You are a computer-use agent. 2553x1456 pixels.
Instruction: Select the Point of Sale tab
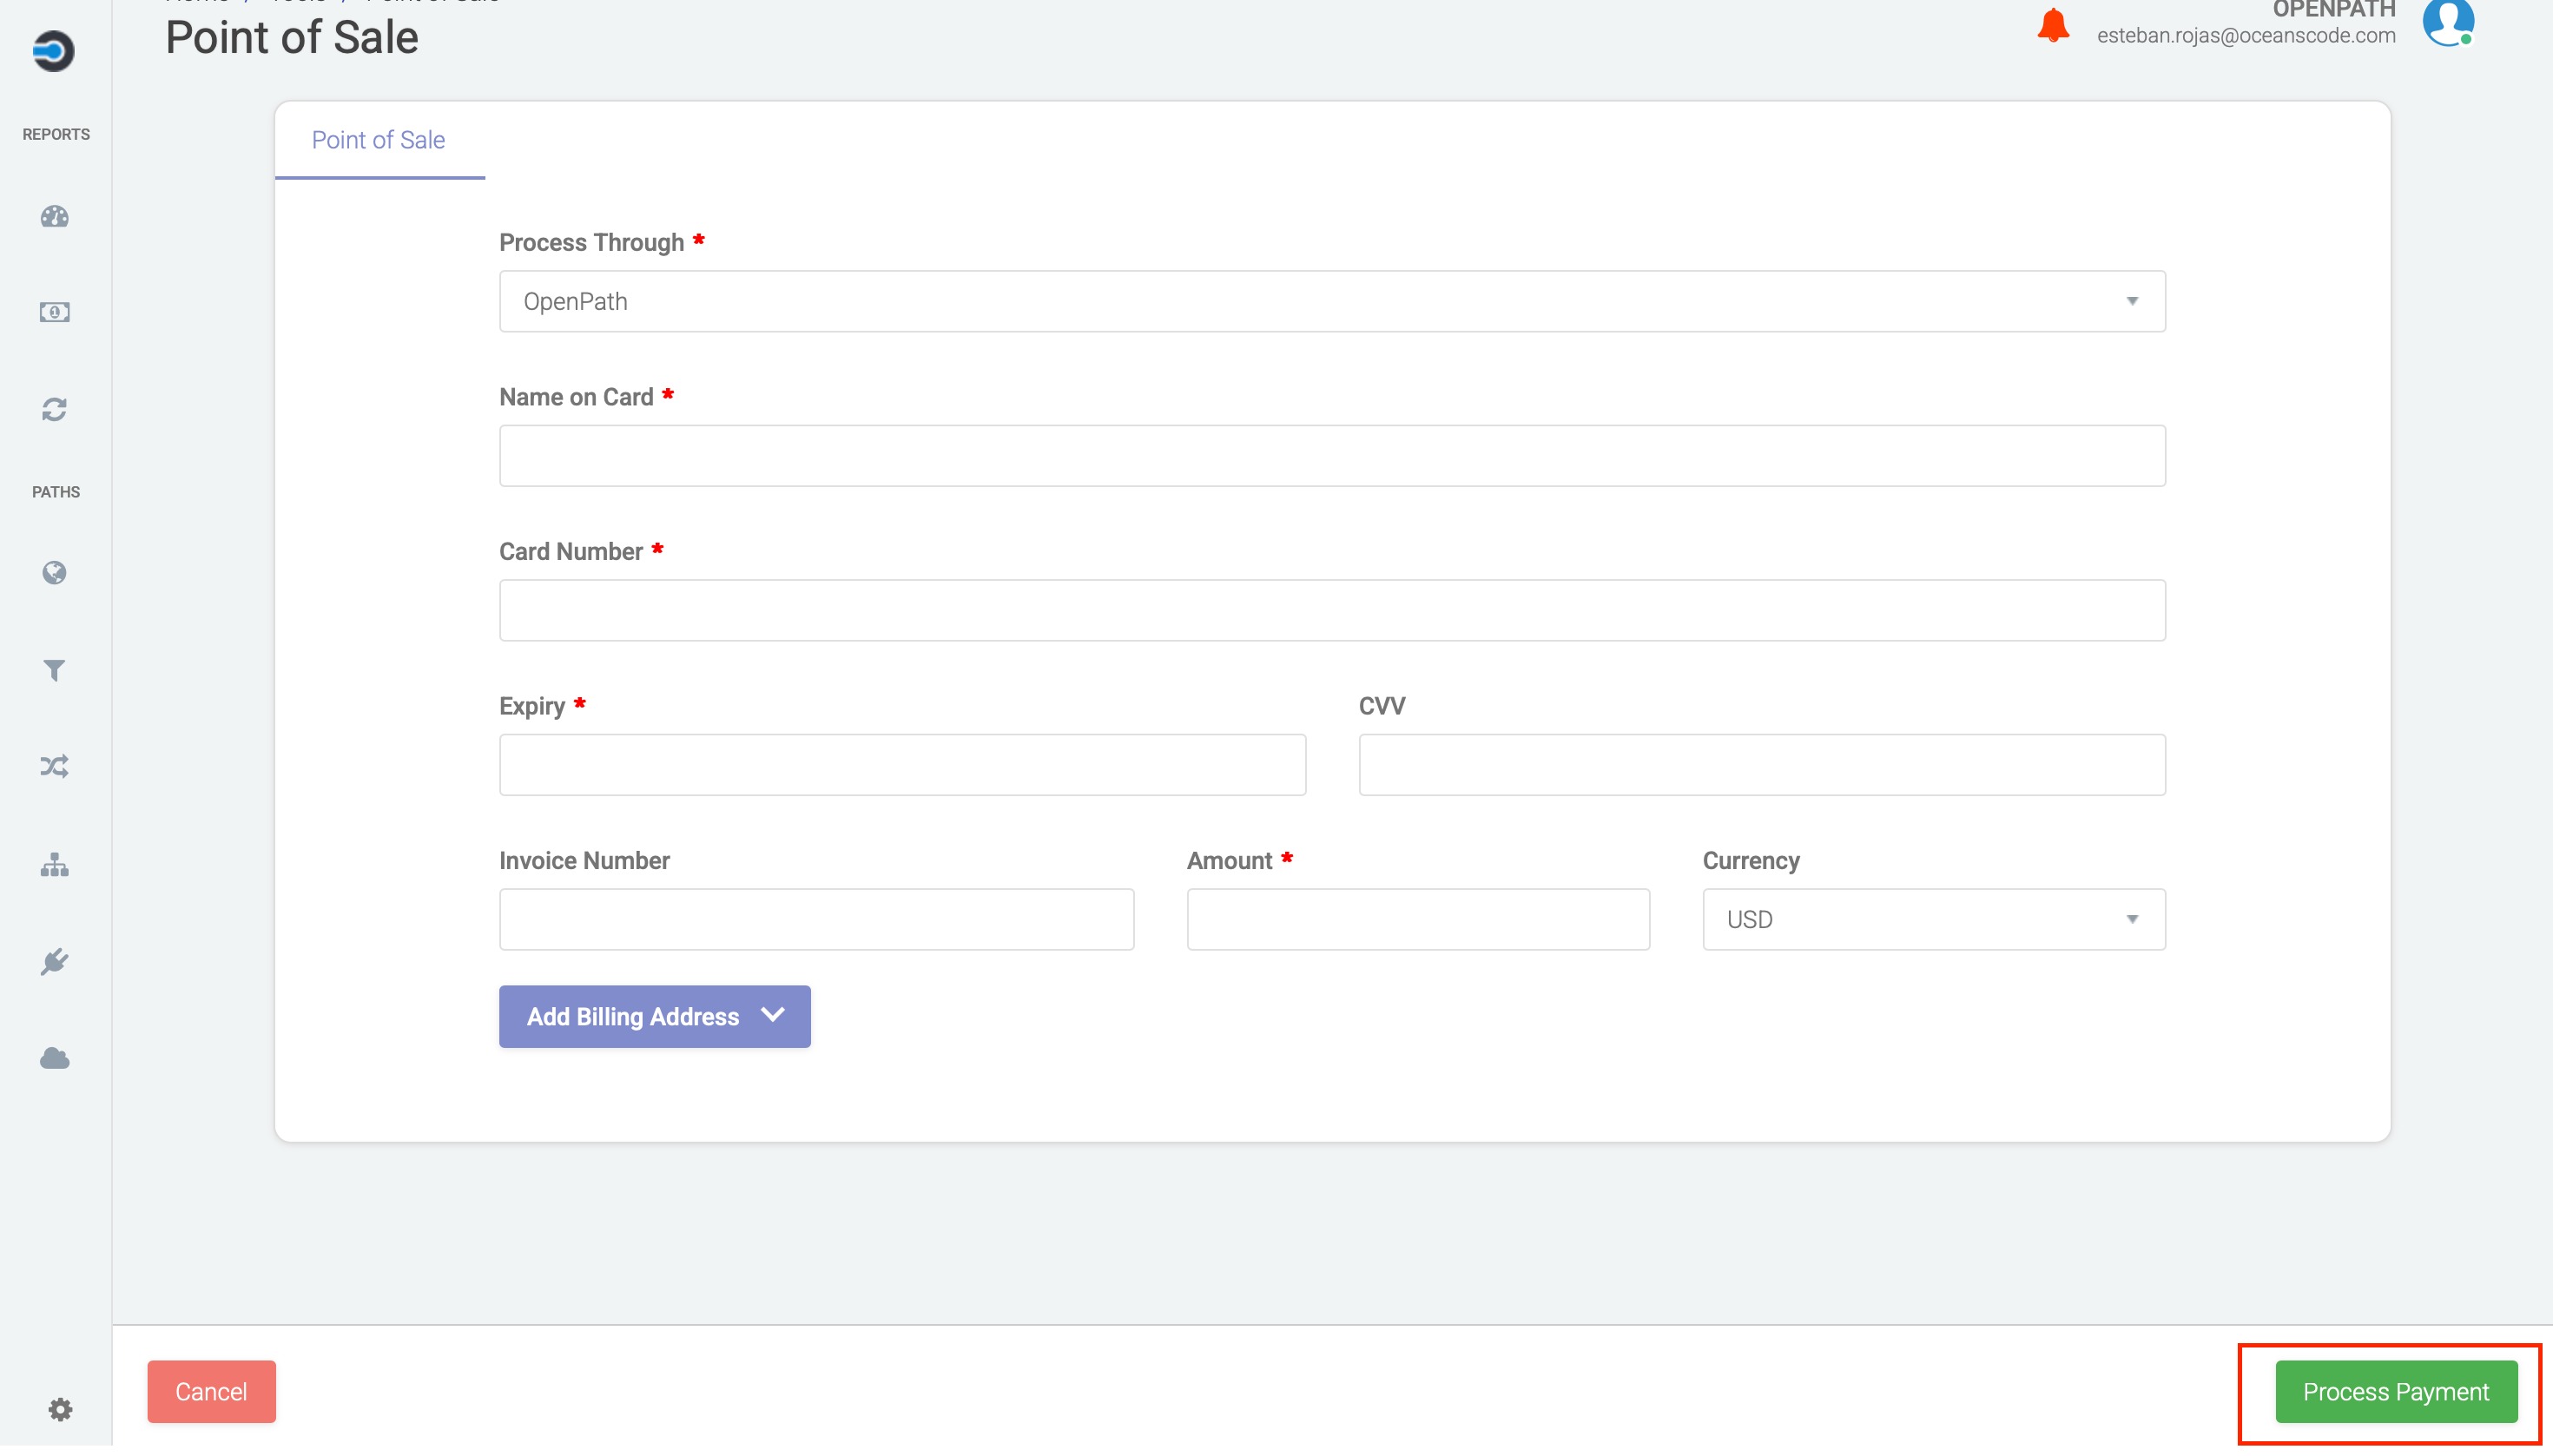379,140
